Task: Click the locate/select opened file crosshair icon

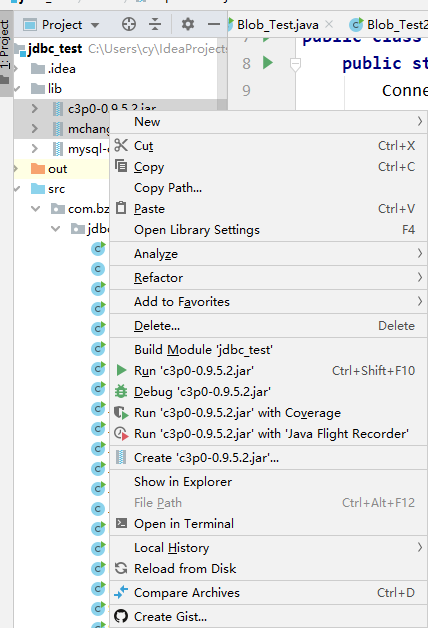Action: pyautogui.click(x=129, y=24)
